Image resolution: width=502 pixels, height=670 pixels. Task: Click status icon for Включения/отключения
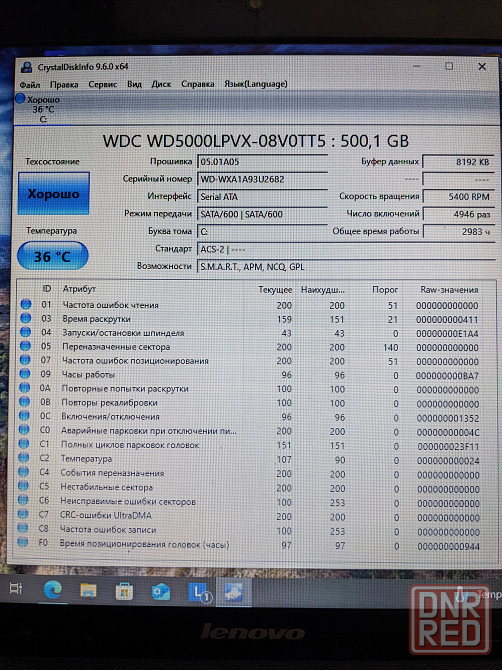click(x=24, y=416)
